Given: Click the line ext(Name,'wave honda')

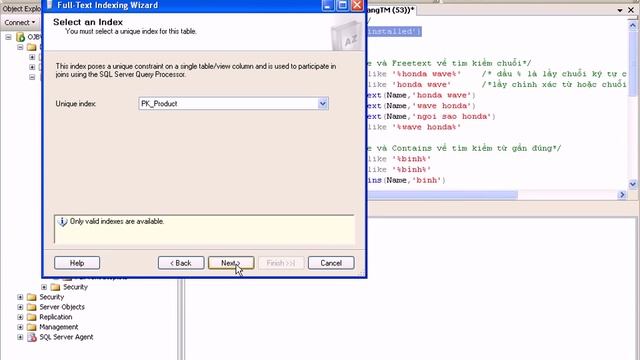Looking at the screenshot, I should [421, 106].
